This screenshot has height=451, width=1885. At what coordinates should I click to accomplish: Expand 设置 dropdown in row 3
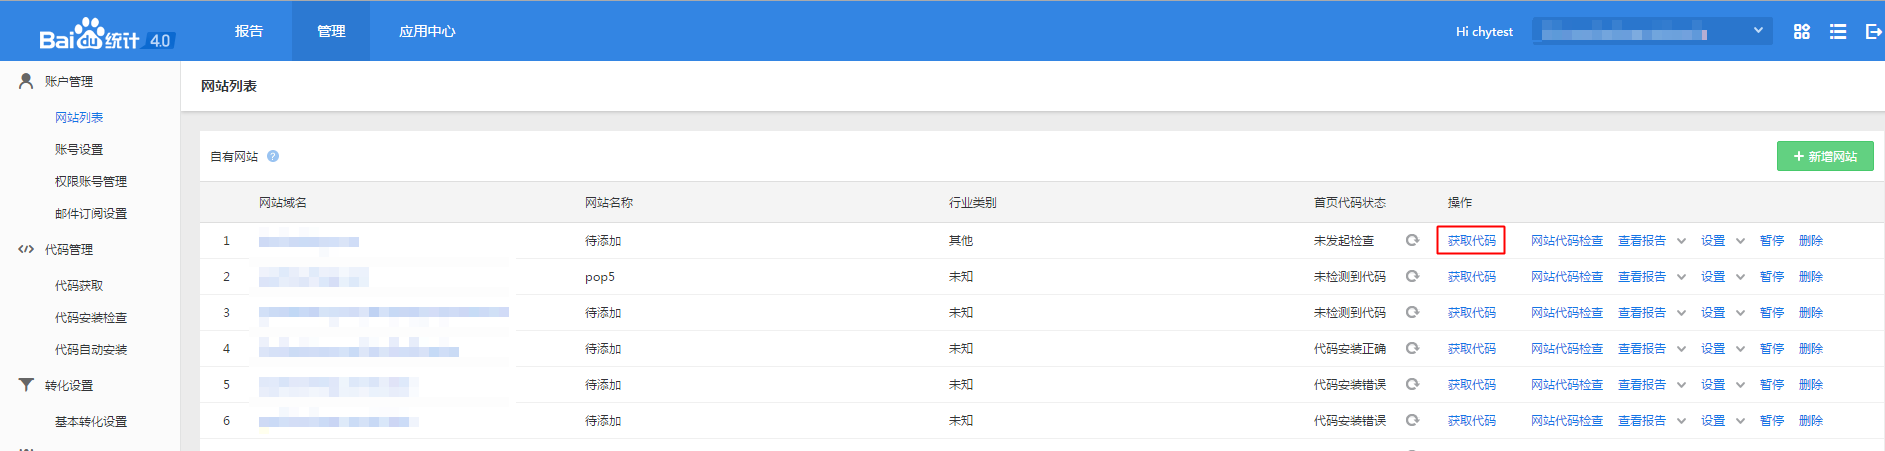(1740, 313)
